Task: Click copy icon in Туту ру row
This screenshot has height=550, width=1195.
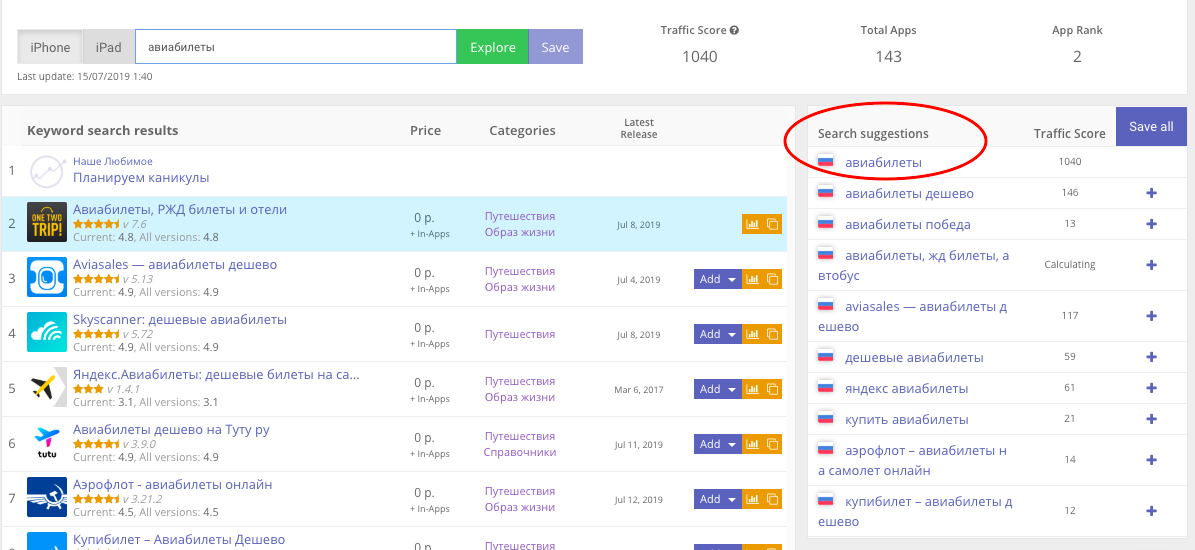Action: click(x=772, y=443)
